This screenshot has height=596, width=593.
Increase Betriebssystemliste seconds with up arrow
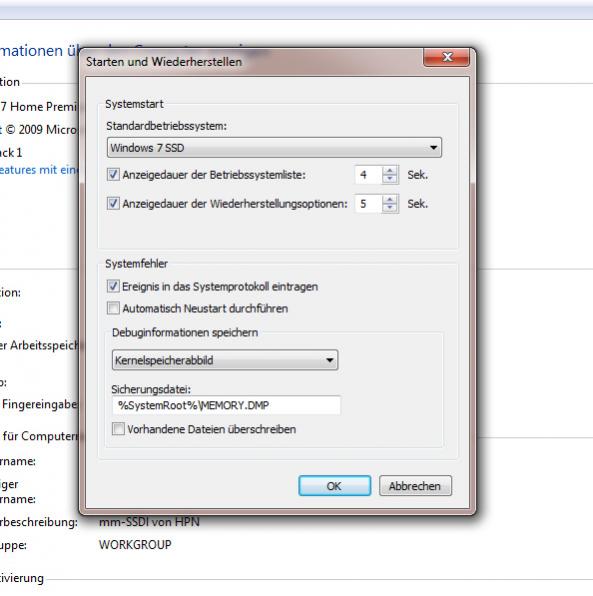coord(390,170)
